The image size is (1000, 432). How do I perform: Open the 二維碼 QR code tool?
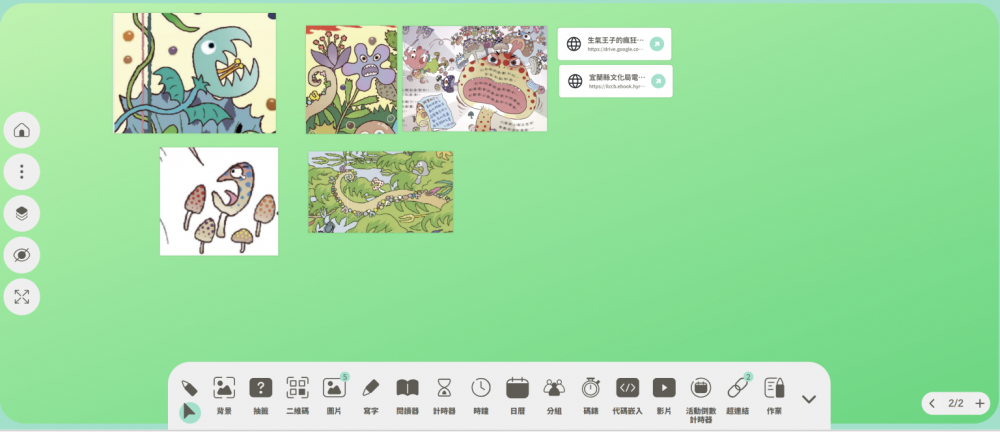tap(297, 394)
